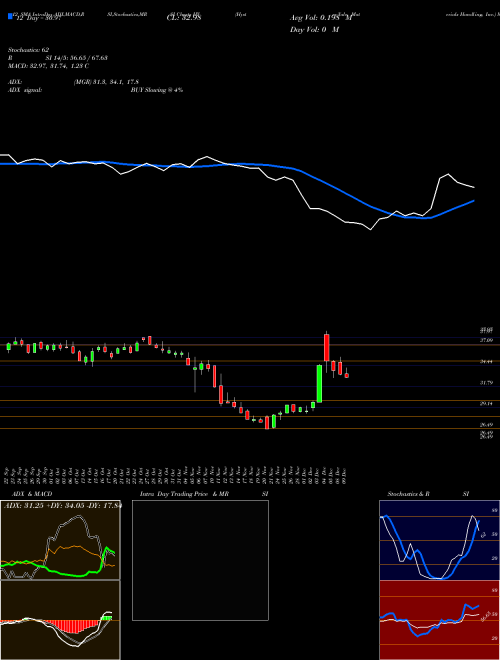
Task: Click the 'MACD: 32.97, 31.74, 1.23 C' line
Action: [48, 66]
